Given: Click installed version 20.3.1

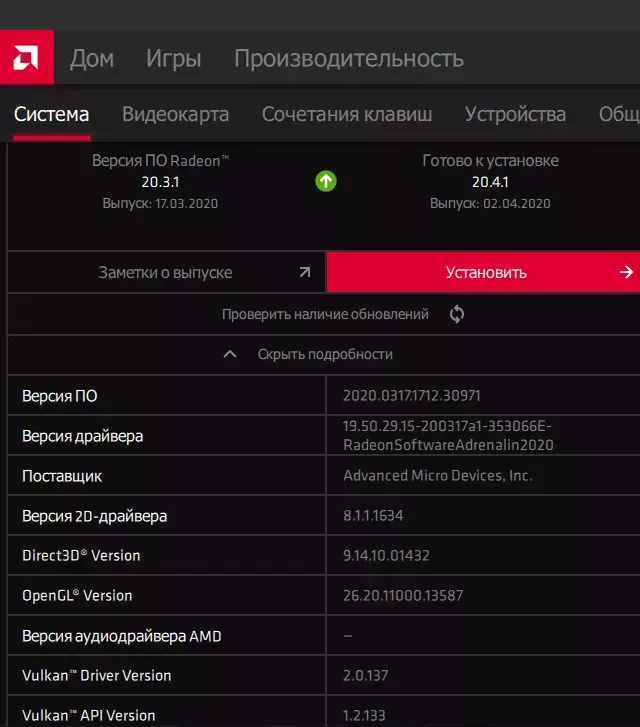Looking at the screenshot, I should (160, 182).
